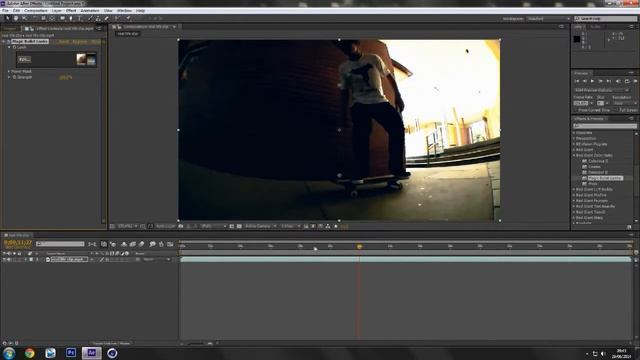Screen dimensions: 640x360
Task: Open the Workspace dropdown
Action: coord(548,19)
